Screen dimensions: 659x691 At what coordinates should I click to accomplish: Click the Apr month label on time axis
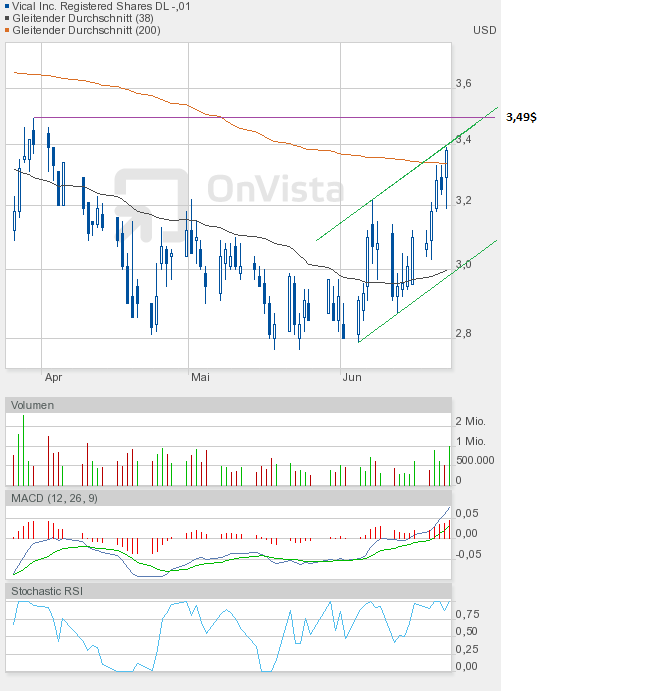(53, 377)
